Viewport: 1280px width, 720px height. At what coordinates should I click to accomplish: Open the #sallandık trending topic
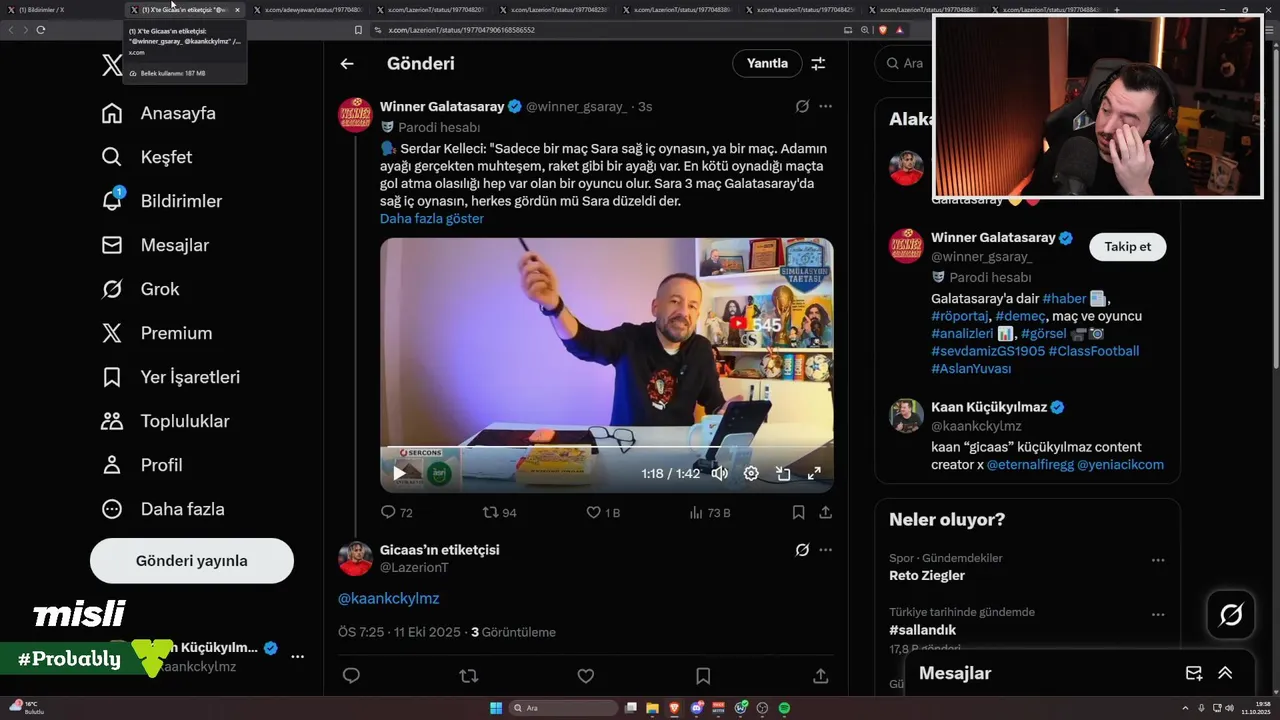(x=923, y=630)
